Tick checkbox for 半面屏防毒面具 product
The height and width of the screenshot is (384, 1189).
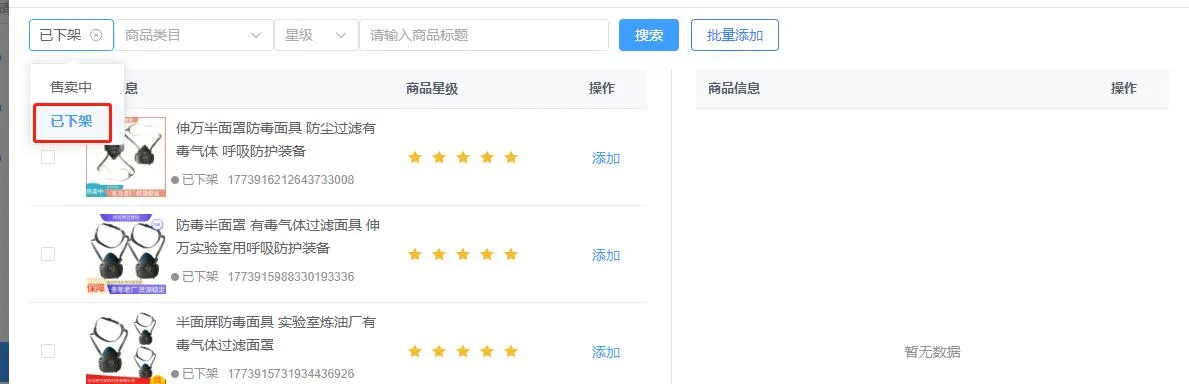(x=48, y=351)
